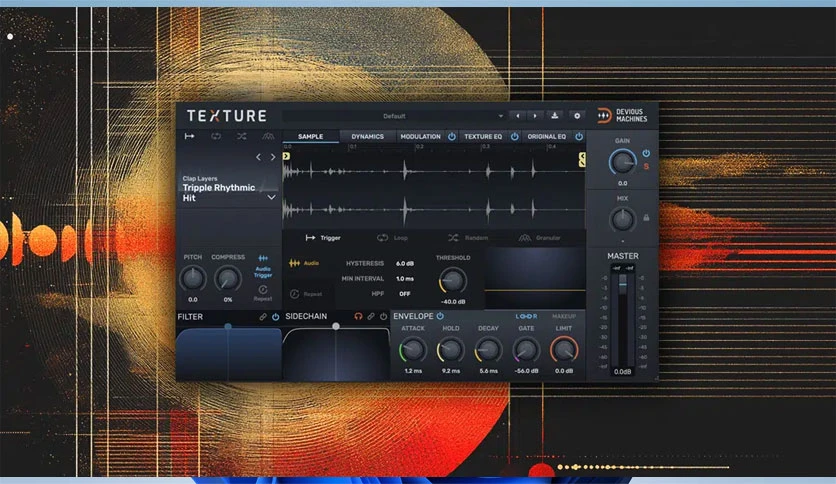Toggle the Modulation power button
This screenshot has width=836, height=484.
click(452, 136)
